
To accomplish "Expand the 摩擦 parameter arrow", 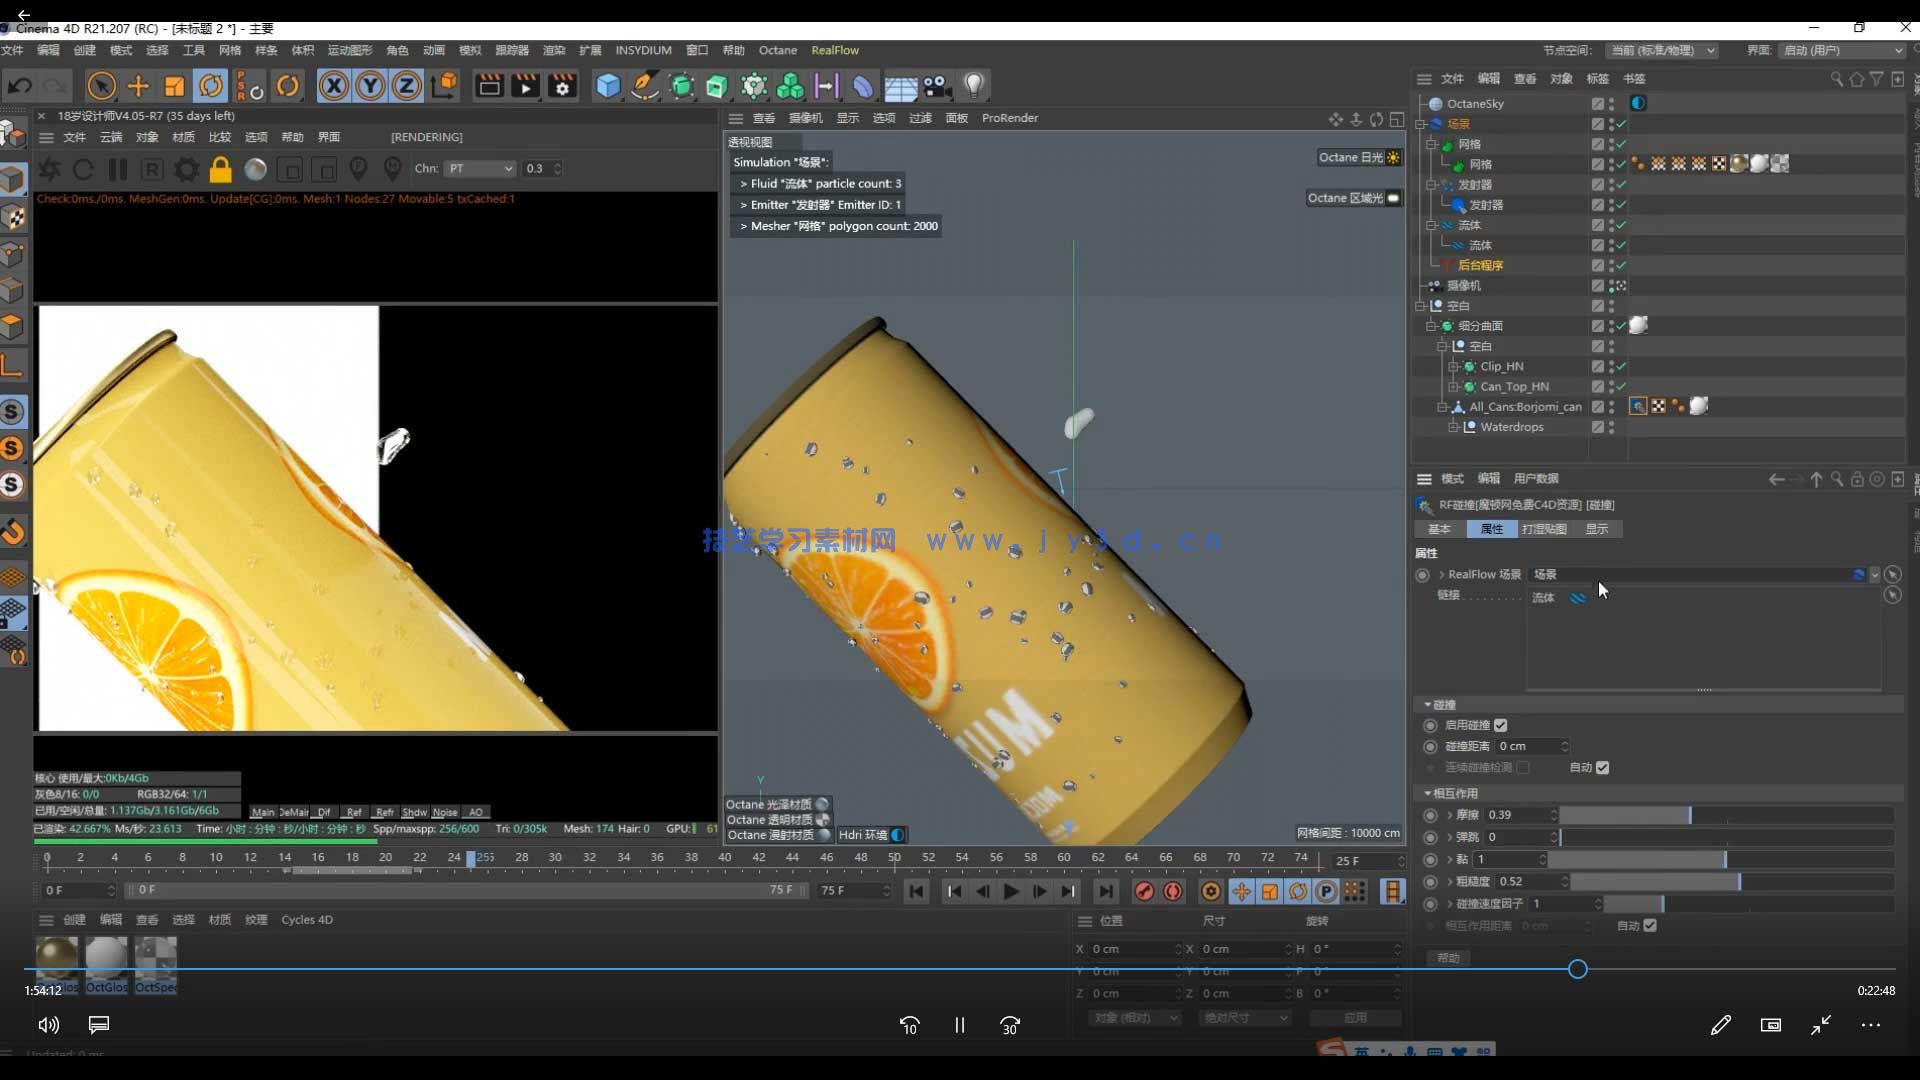I will 1449,815.
